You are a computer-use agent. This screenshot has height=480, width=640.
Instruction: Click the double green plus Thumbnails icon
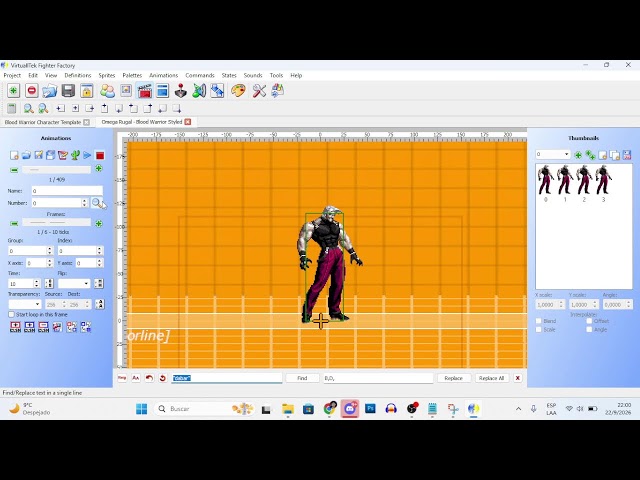coord(590,155)
